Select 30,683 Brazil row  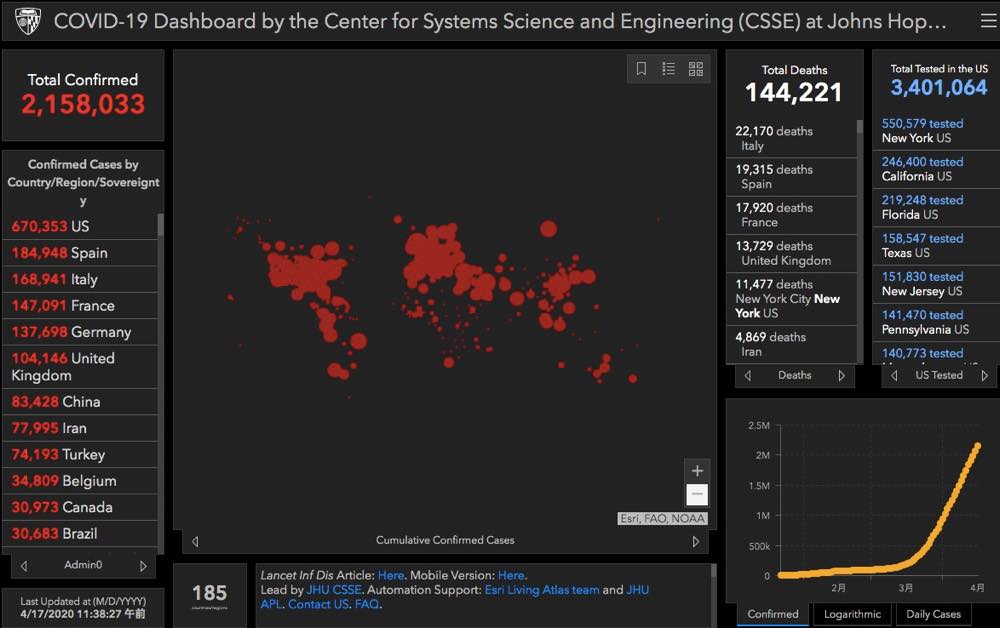click(80, 534)
